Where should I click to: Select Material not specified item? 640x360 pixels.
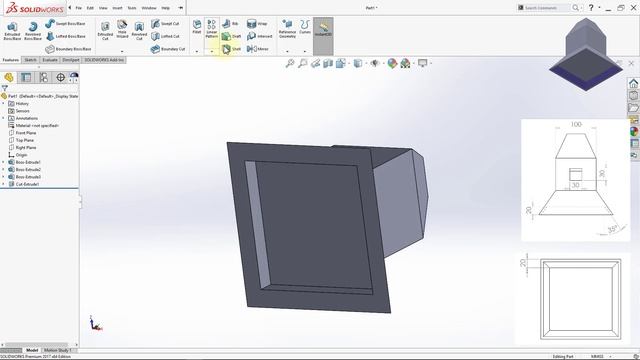pos(34,126)
